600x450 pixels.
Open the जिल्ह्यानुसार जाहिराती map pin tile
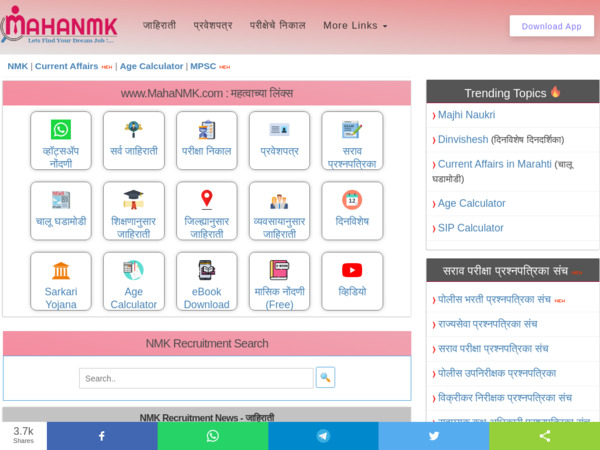pyautogui.click(x=207, y=211)
